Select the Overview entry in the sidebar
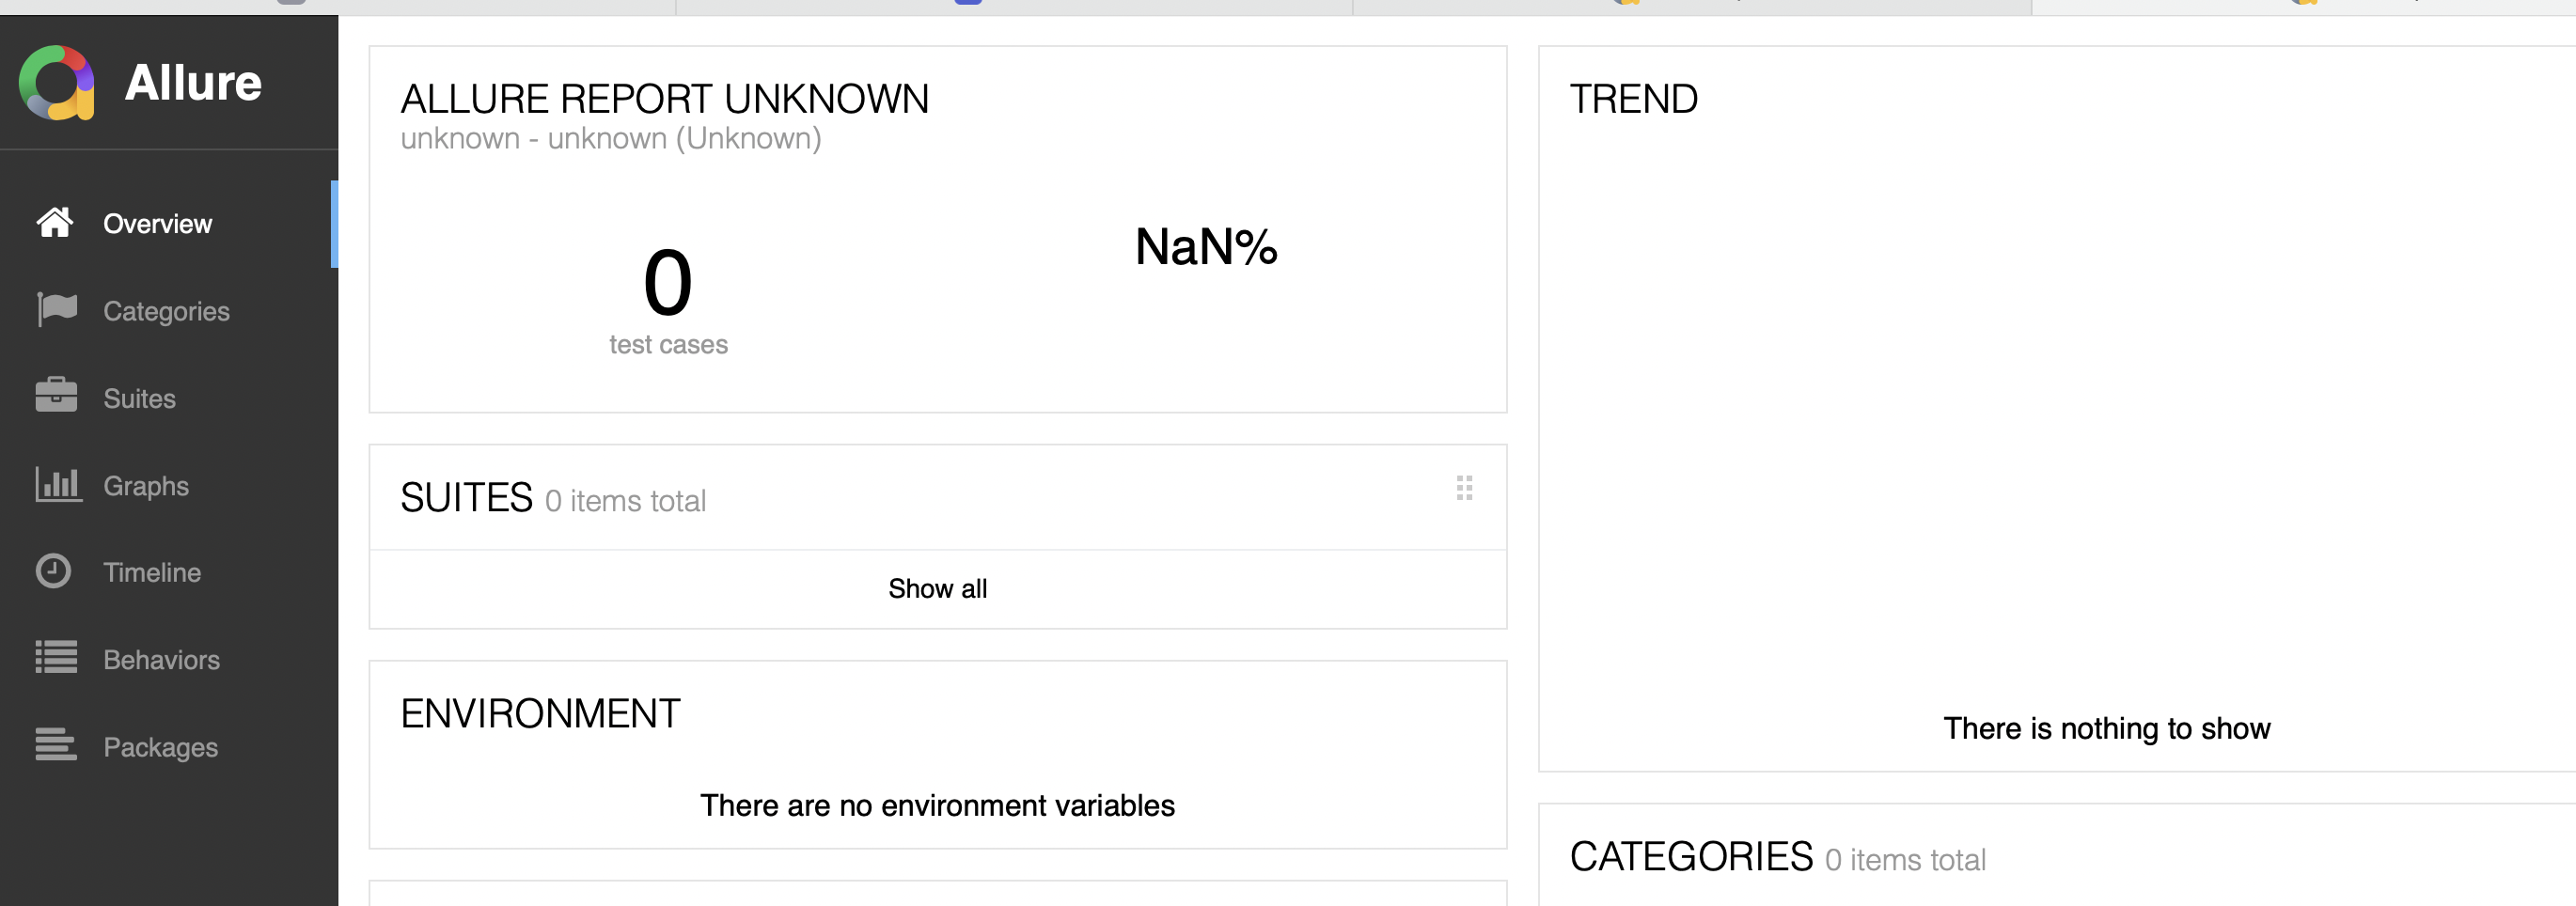Image resolution: width=2576 pixels, height=906 pixels. click(156, 223)
